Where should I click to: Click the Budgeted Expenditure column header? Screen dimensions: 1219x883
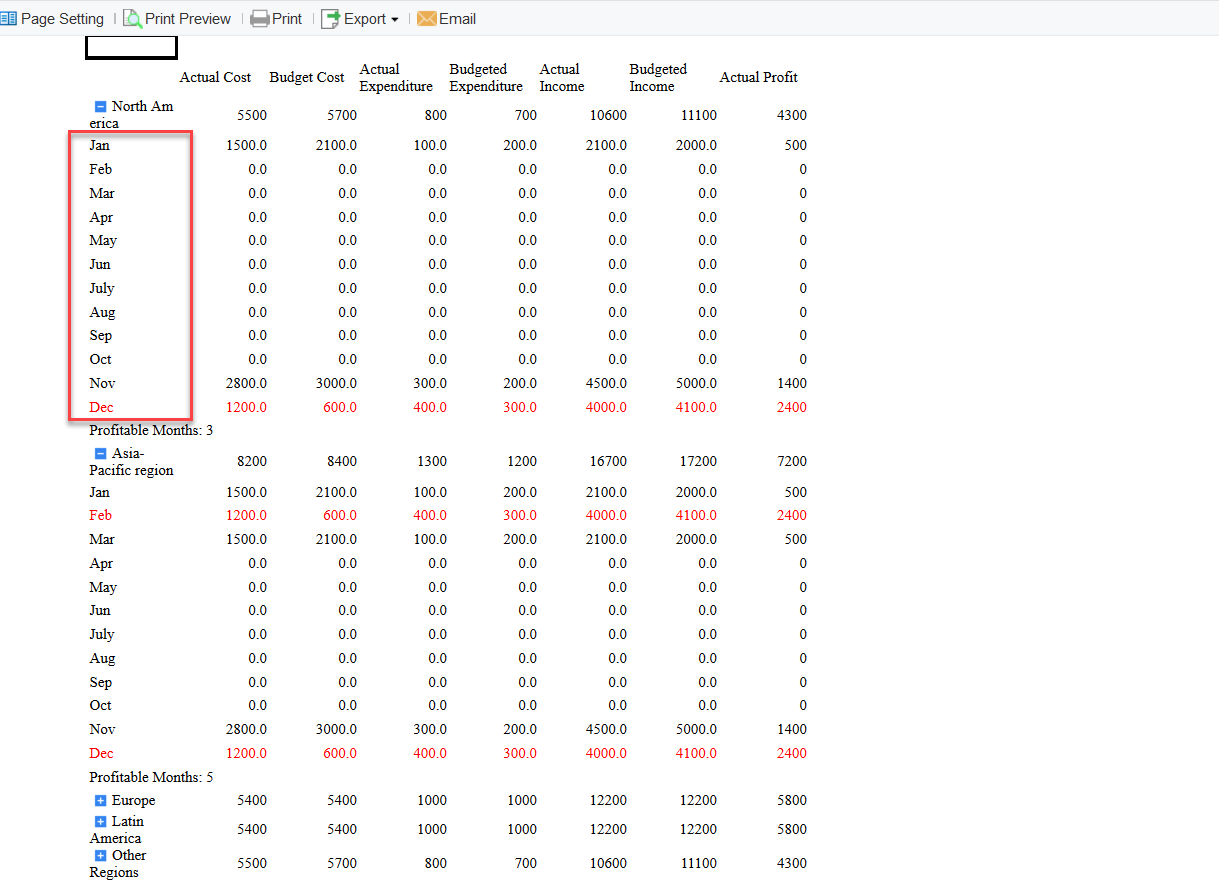486,77
